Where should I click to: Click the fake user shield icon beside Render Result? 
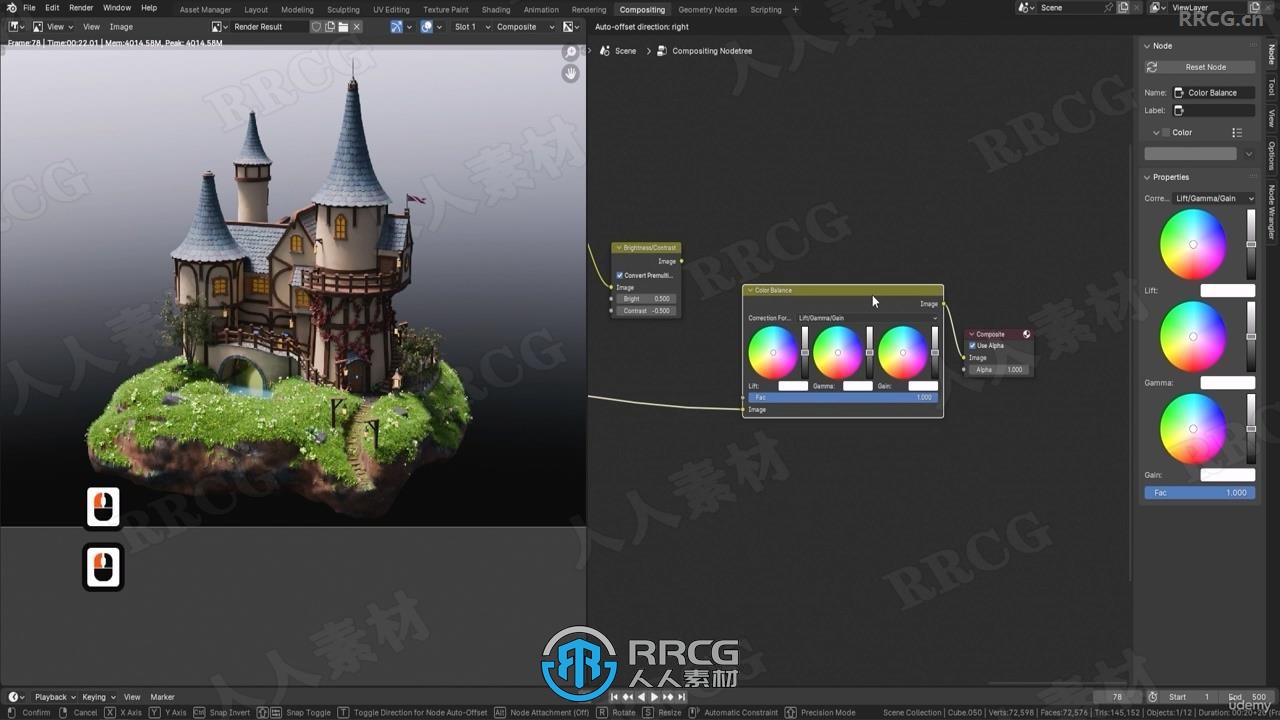tap(316, 27)
